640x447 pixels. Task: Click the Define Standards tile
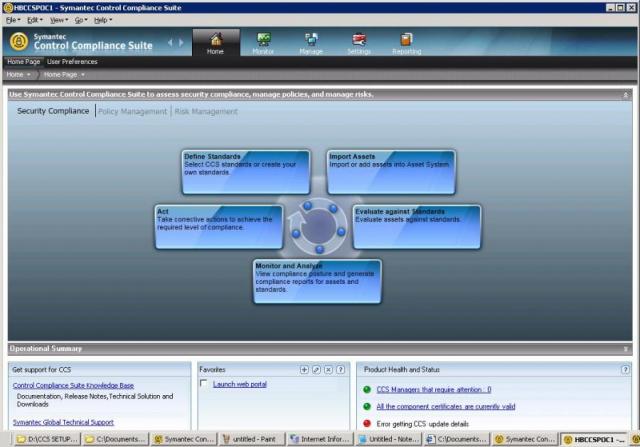[x=246, y=172]
